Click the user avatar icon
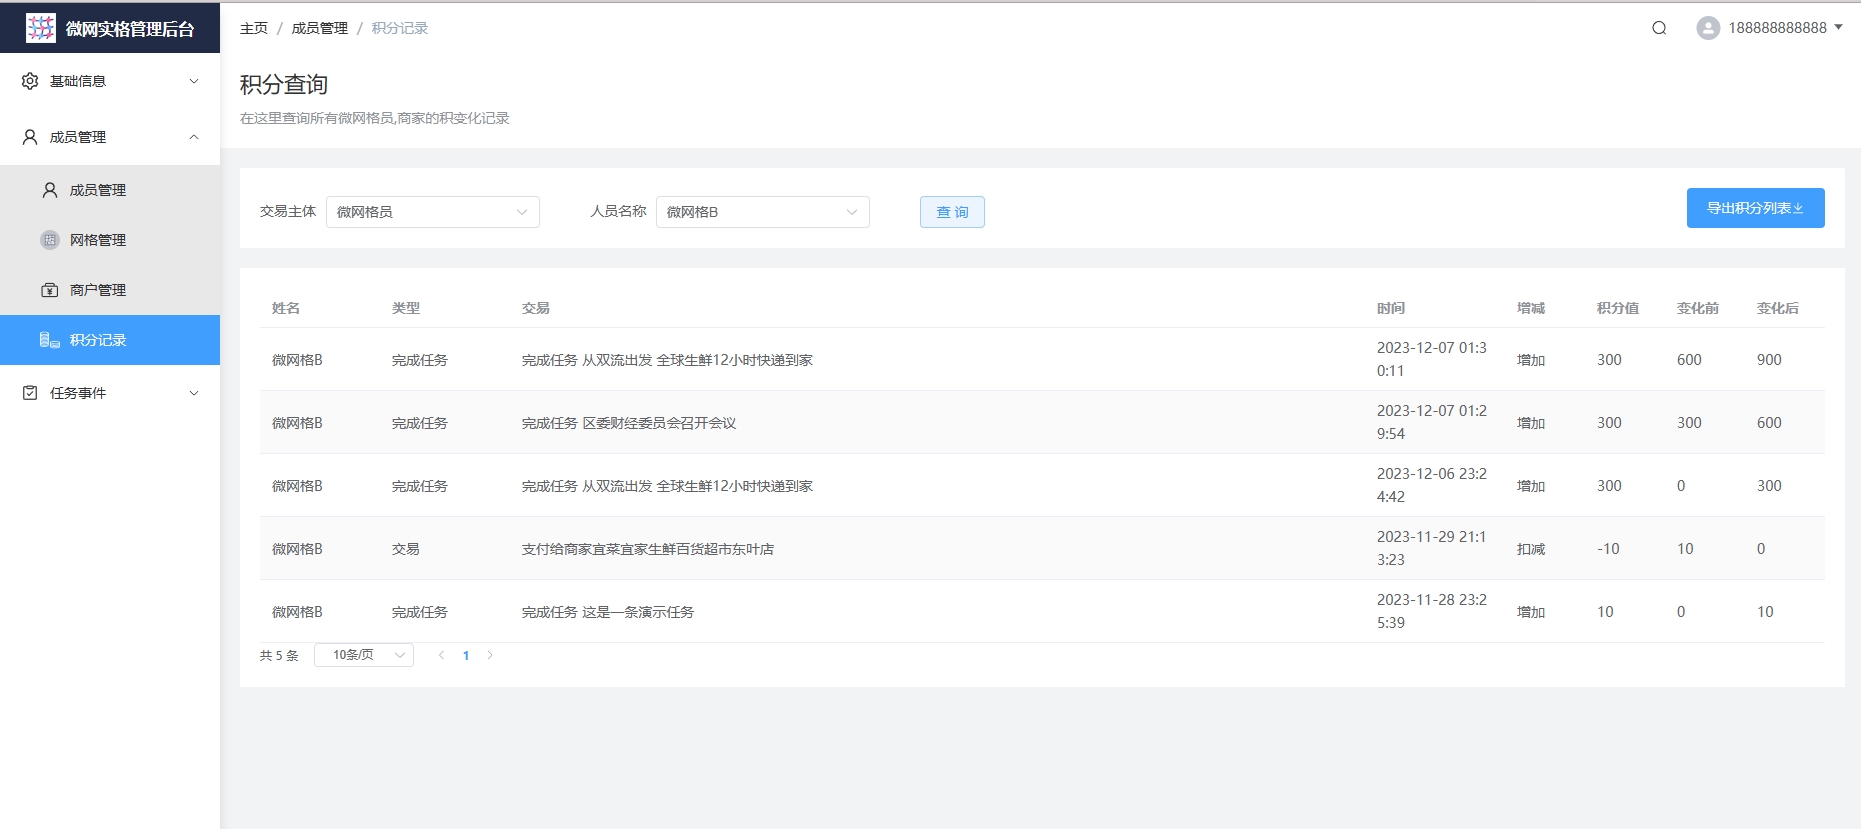This screenshot has height=829, width=1861. click(1708, 28)
